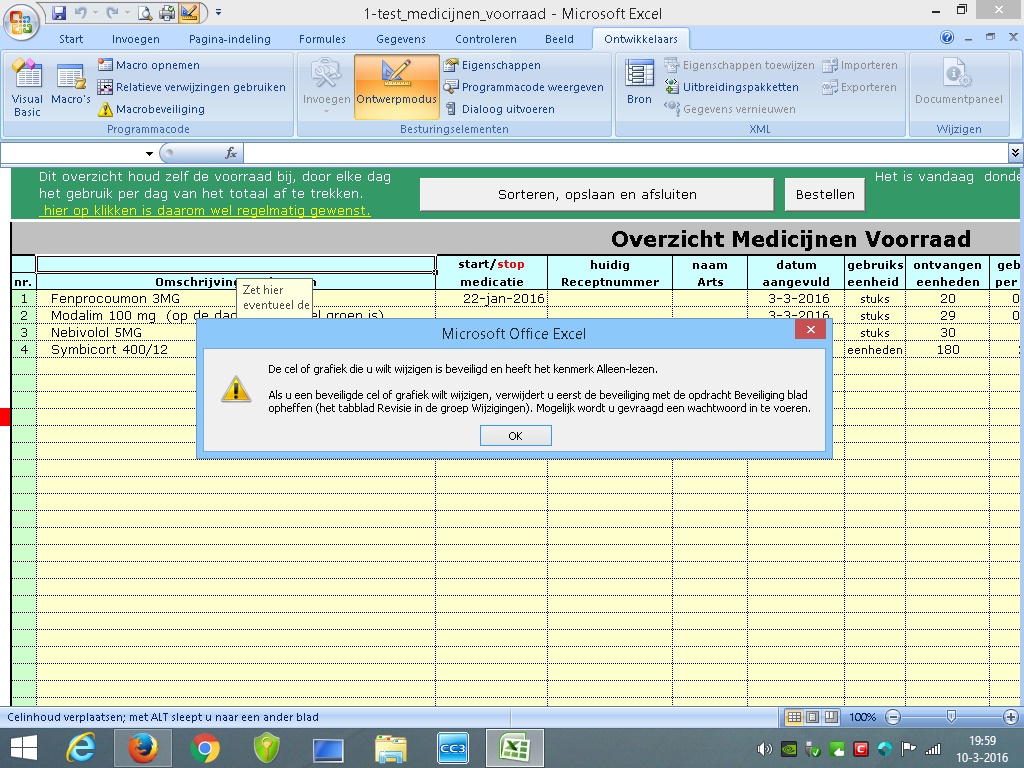Open Uitbreidingspakketten
1024x768 pixels.
pos(731,87)
